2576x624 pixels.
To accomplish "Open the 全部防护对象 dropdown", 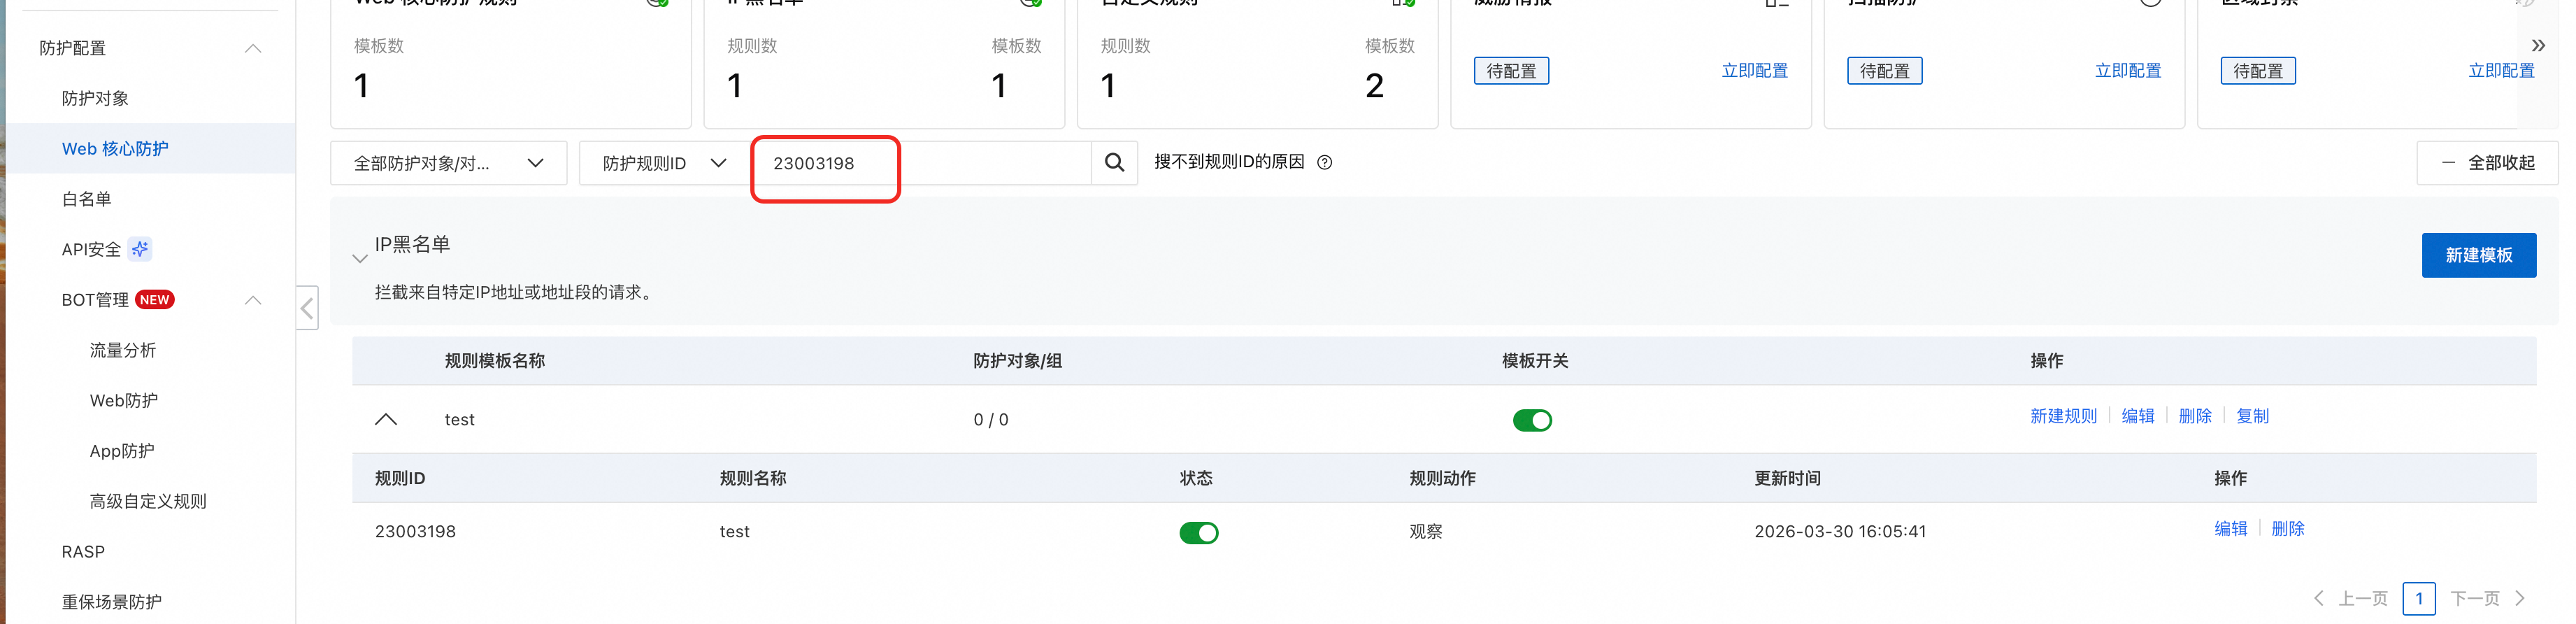I will pyautogui.click(x=449, y=163).
